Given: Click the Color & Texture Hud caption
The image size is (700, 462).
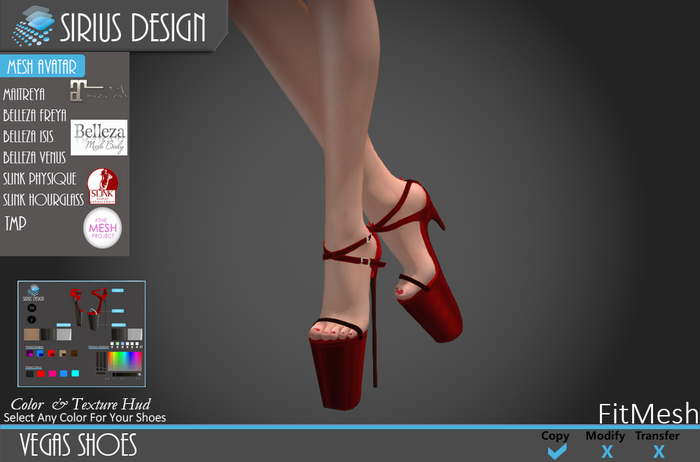Looking at the screenshot, I should coord(81,404).
